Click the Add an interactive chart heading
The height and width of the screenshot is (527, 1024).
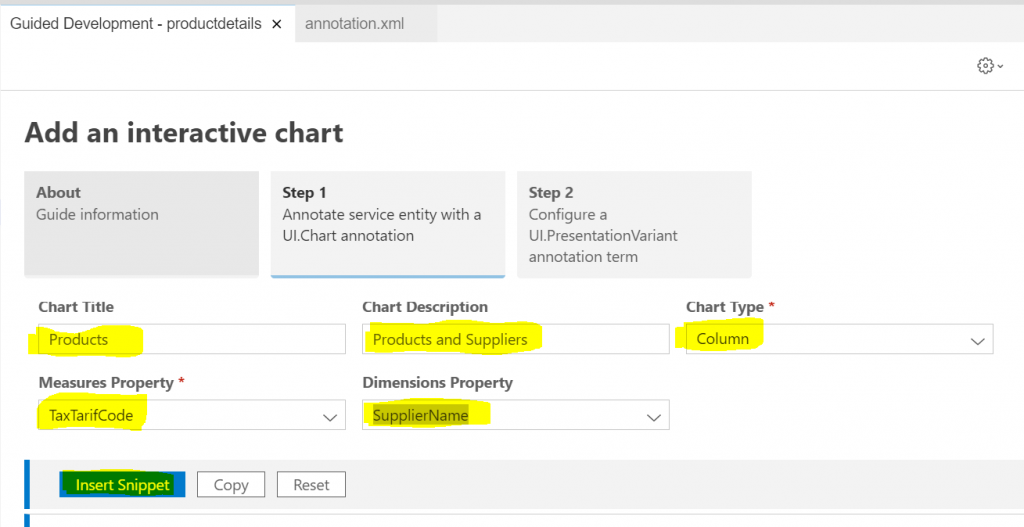(184, 133)
